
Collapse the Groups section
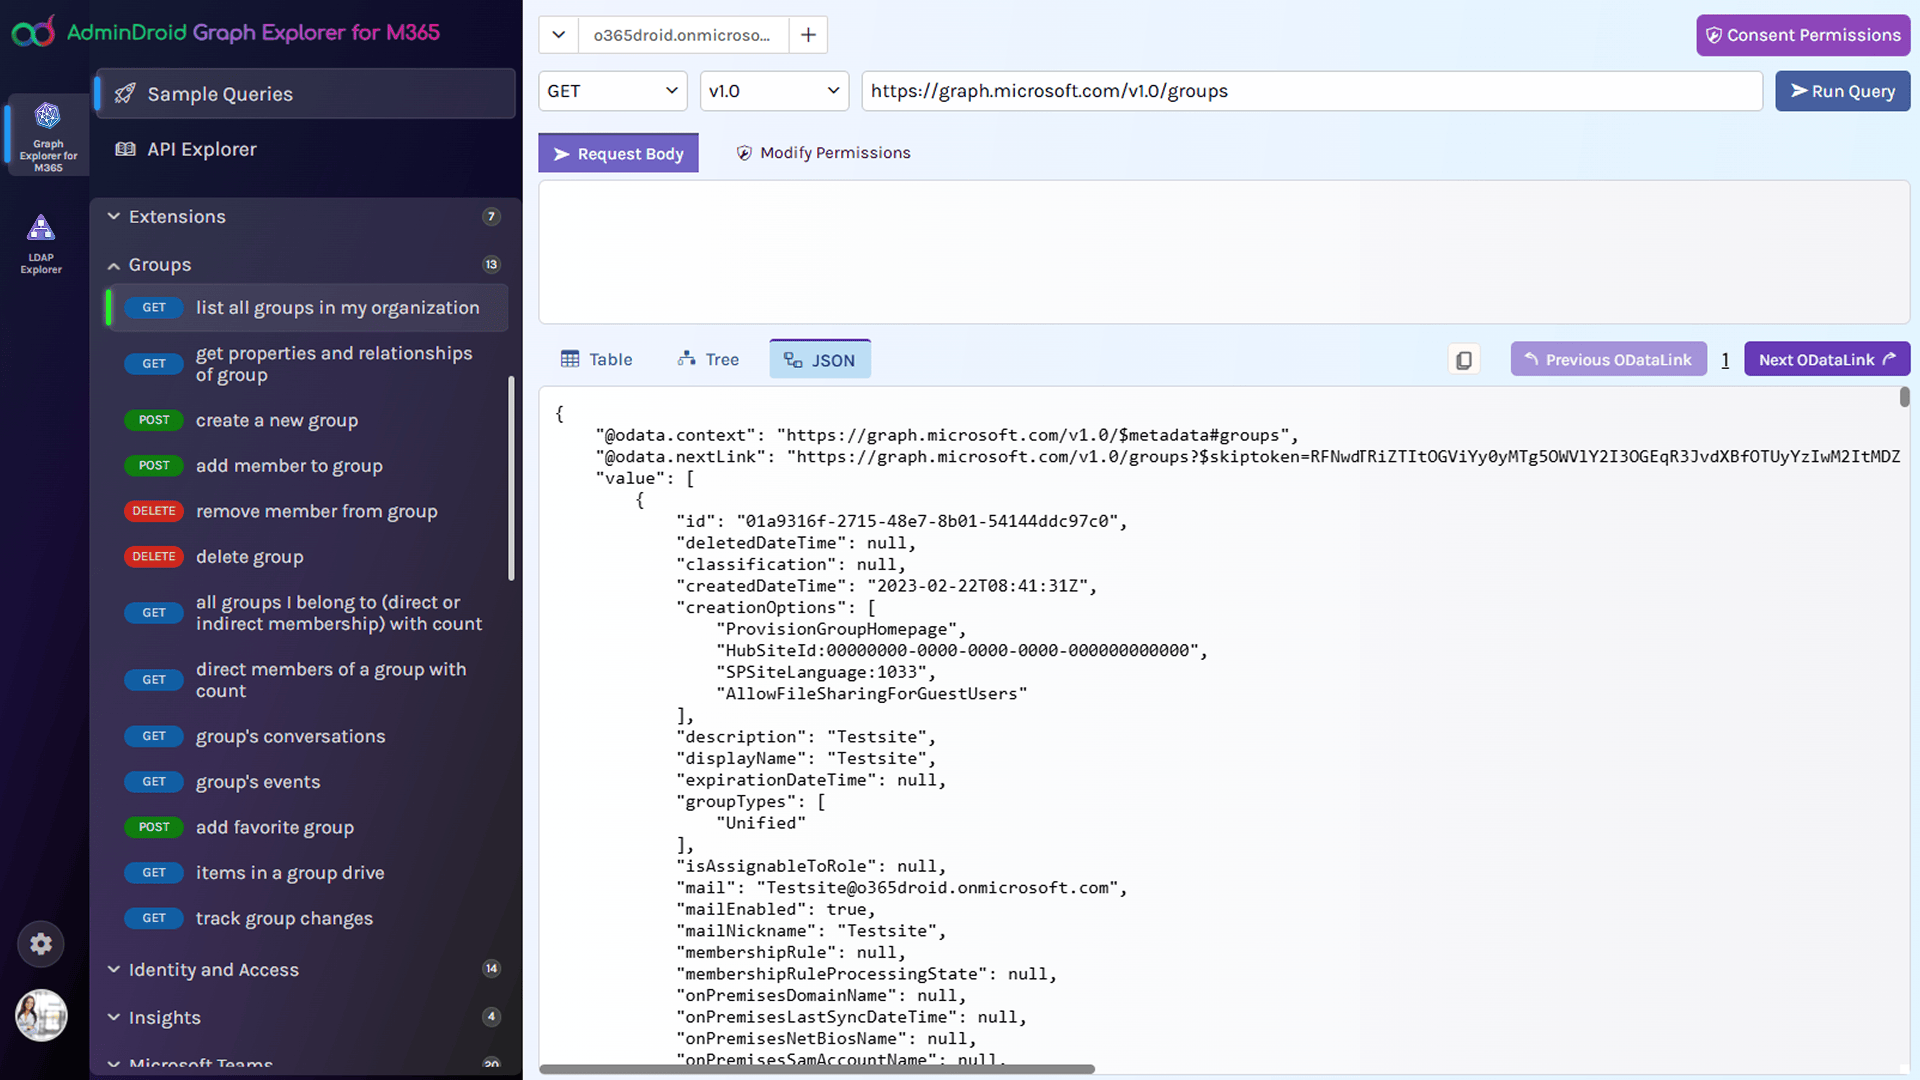coord(113,265)
